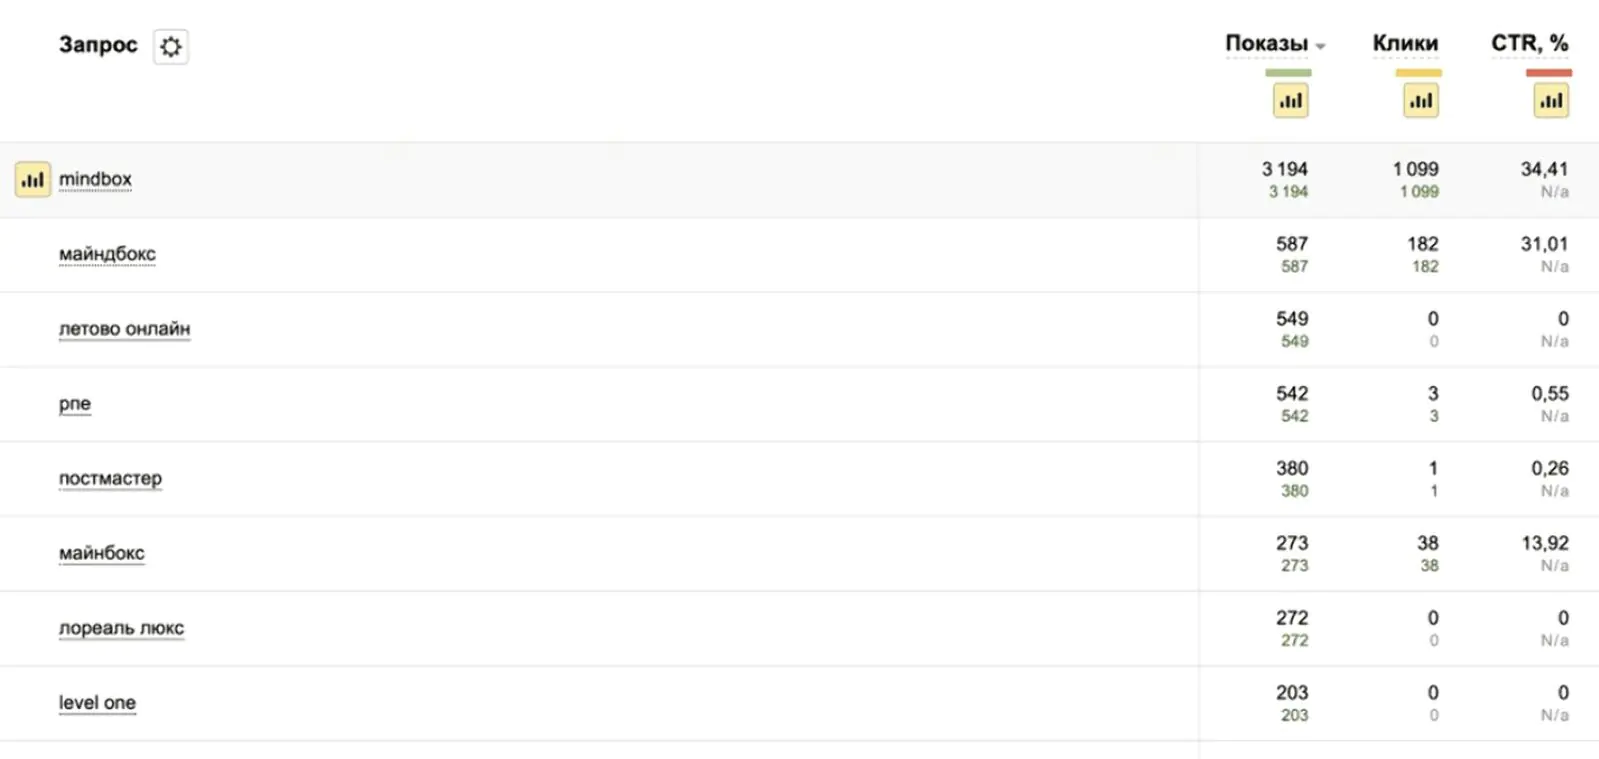Click yellow color bar under Клики
This screenshot has height=759, width=1599.
click(x=1419, y=73)
